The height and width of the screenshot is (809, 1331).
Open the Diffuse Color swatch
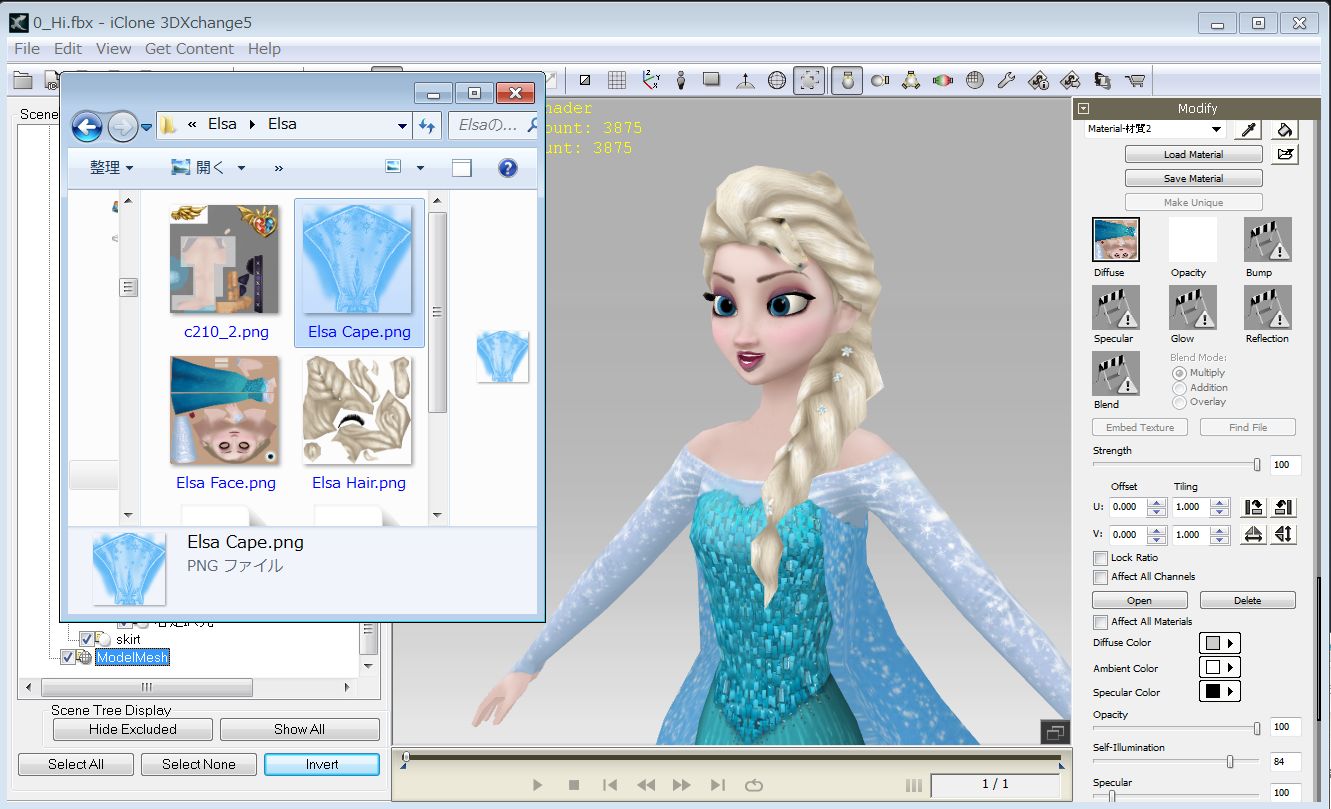1219,643
